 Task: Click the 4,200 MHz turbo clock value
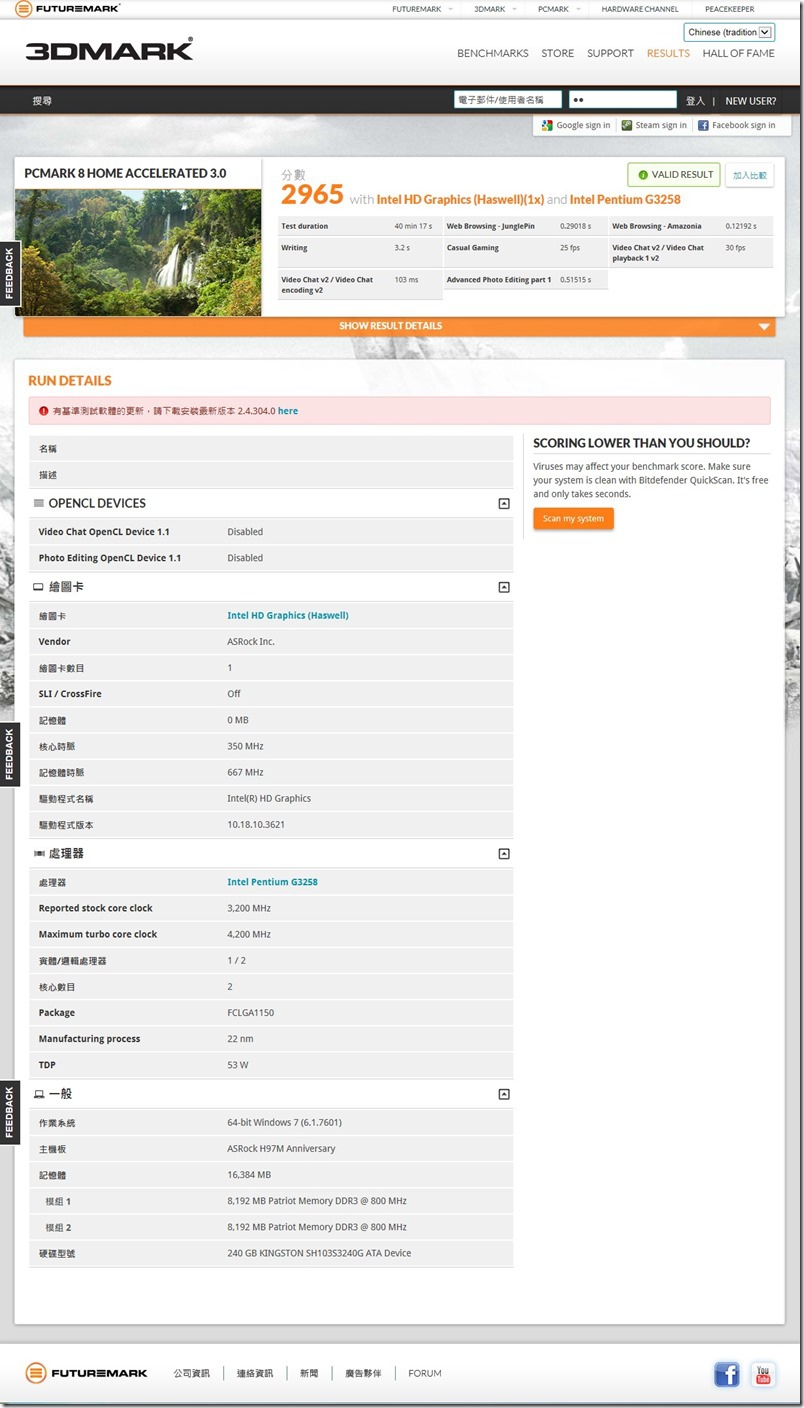point(249,934)
